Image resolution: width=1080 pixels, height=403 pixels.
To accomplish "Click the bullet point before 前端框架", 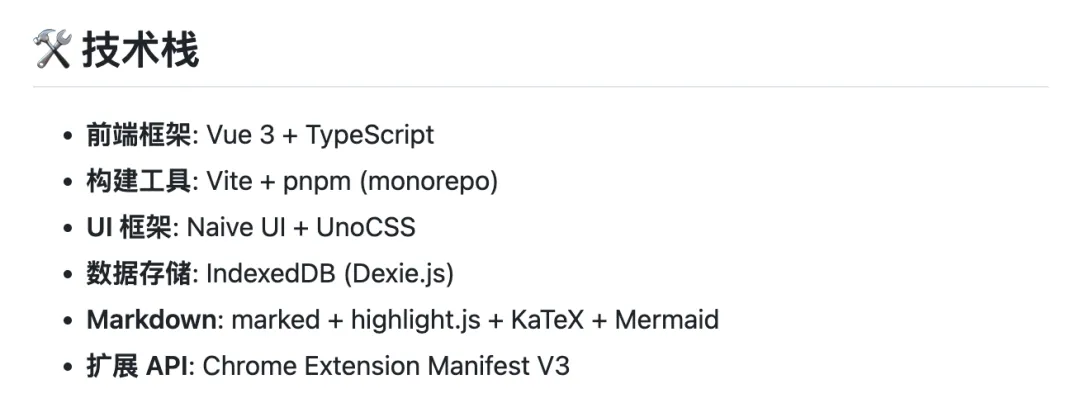I will (x=68, y=136).
